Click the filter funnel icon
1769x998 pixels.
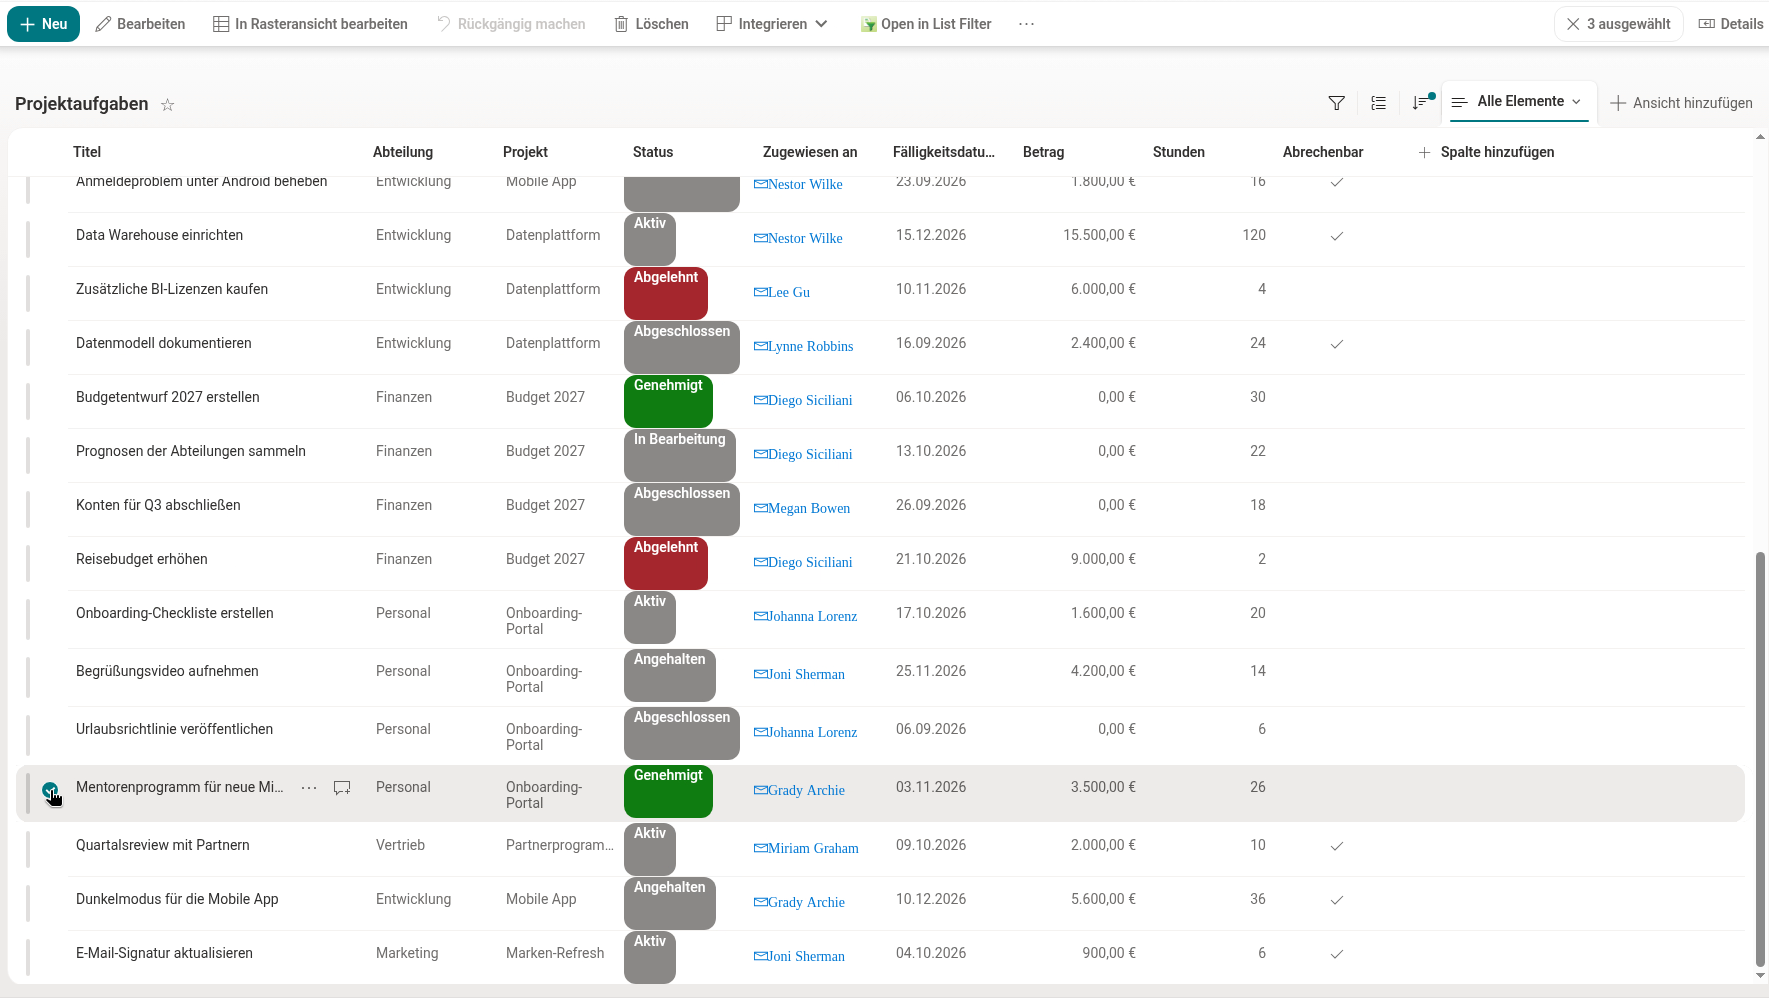1336,103
